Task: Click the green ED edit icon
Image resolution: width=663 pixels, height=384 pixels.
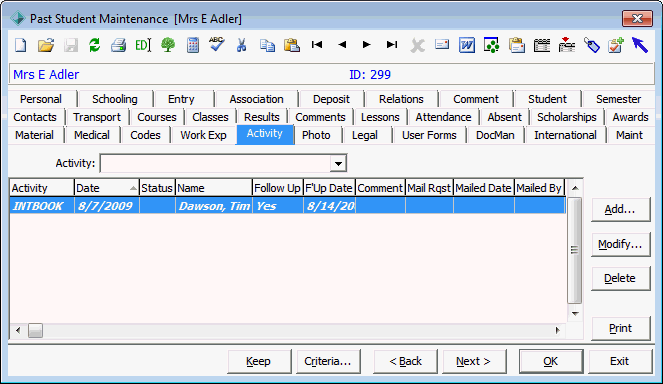Action: pyautogui.click(x=143, y=45)
